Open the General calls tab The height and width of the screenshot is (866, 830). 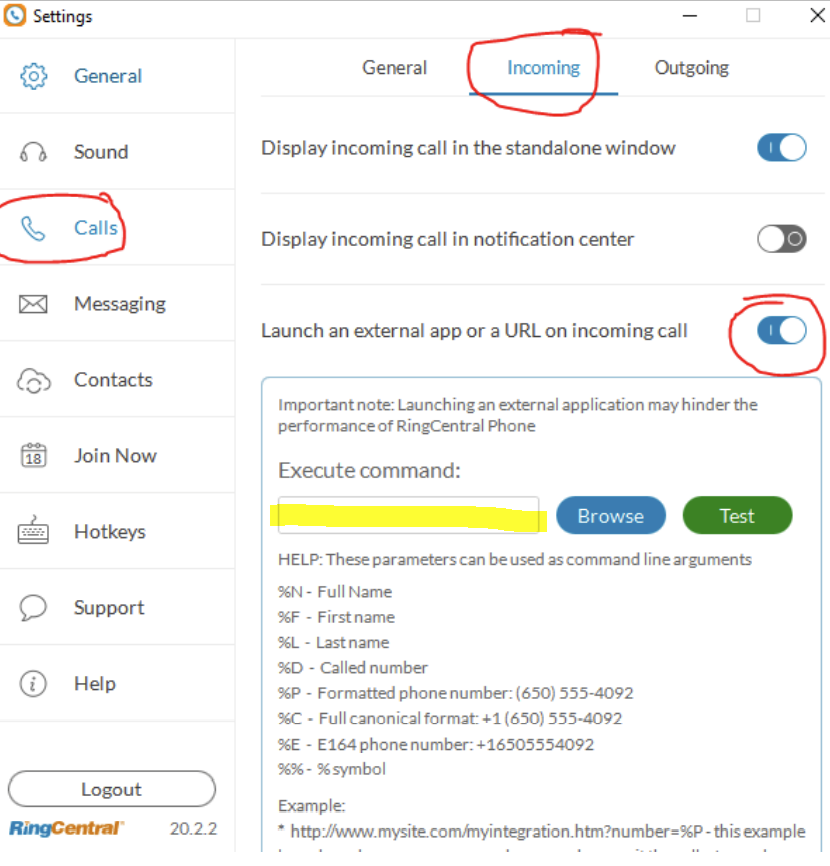tap(394, 67)
